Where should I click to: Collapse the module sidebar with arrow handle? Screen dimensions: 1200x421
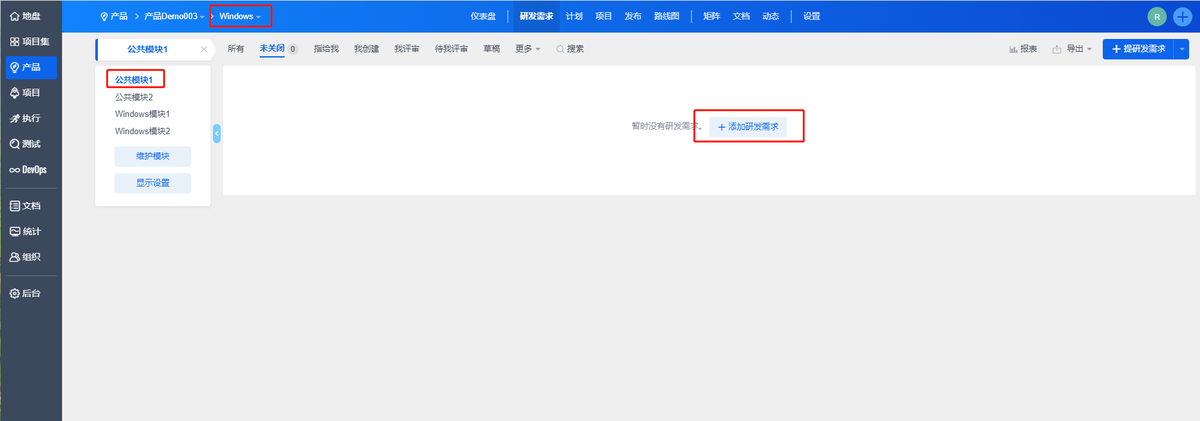(x=217, y=133)
